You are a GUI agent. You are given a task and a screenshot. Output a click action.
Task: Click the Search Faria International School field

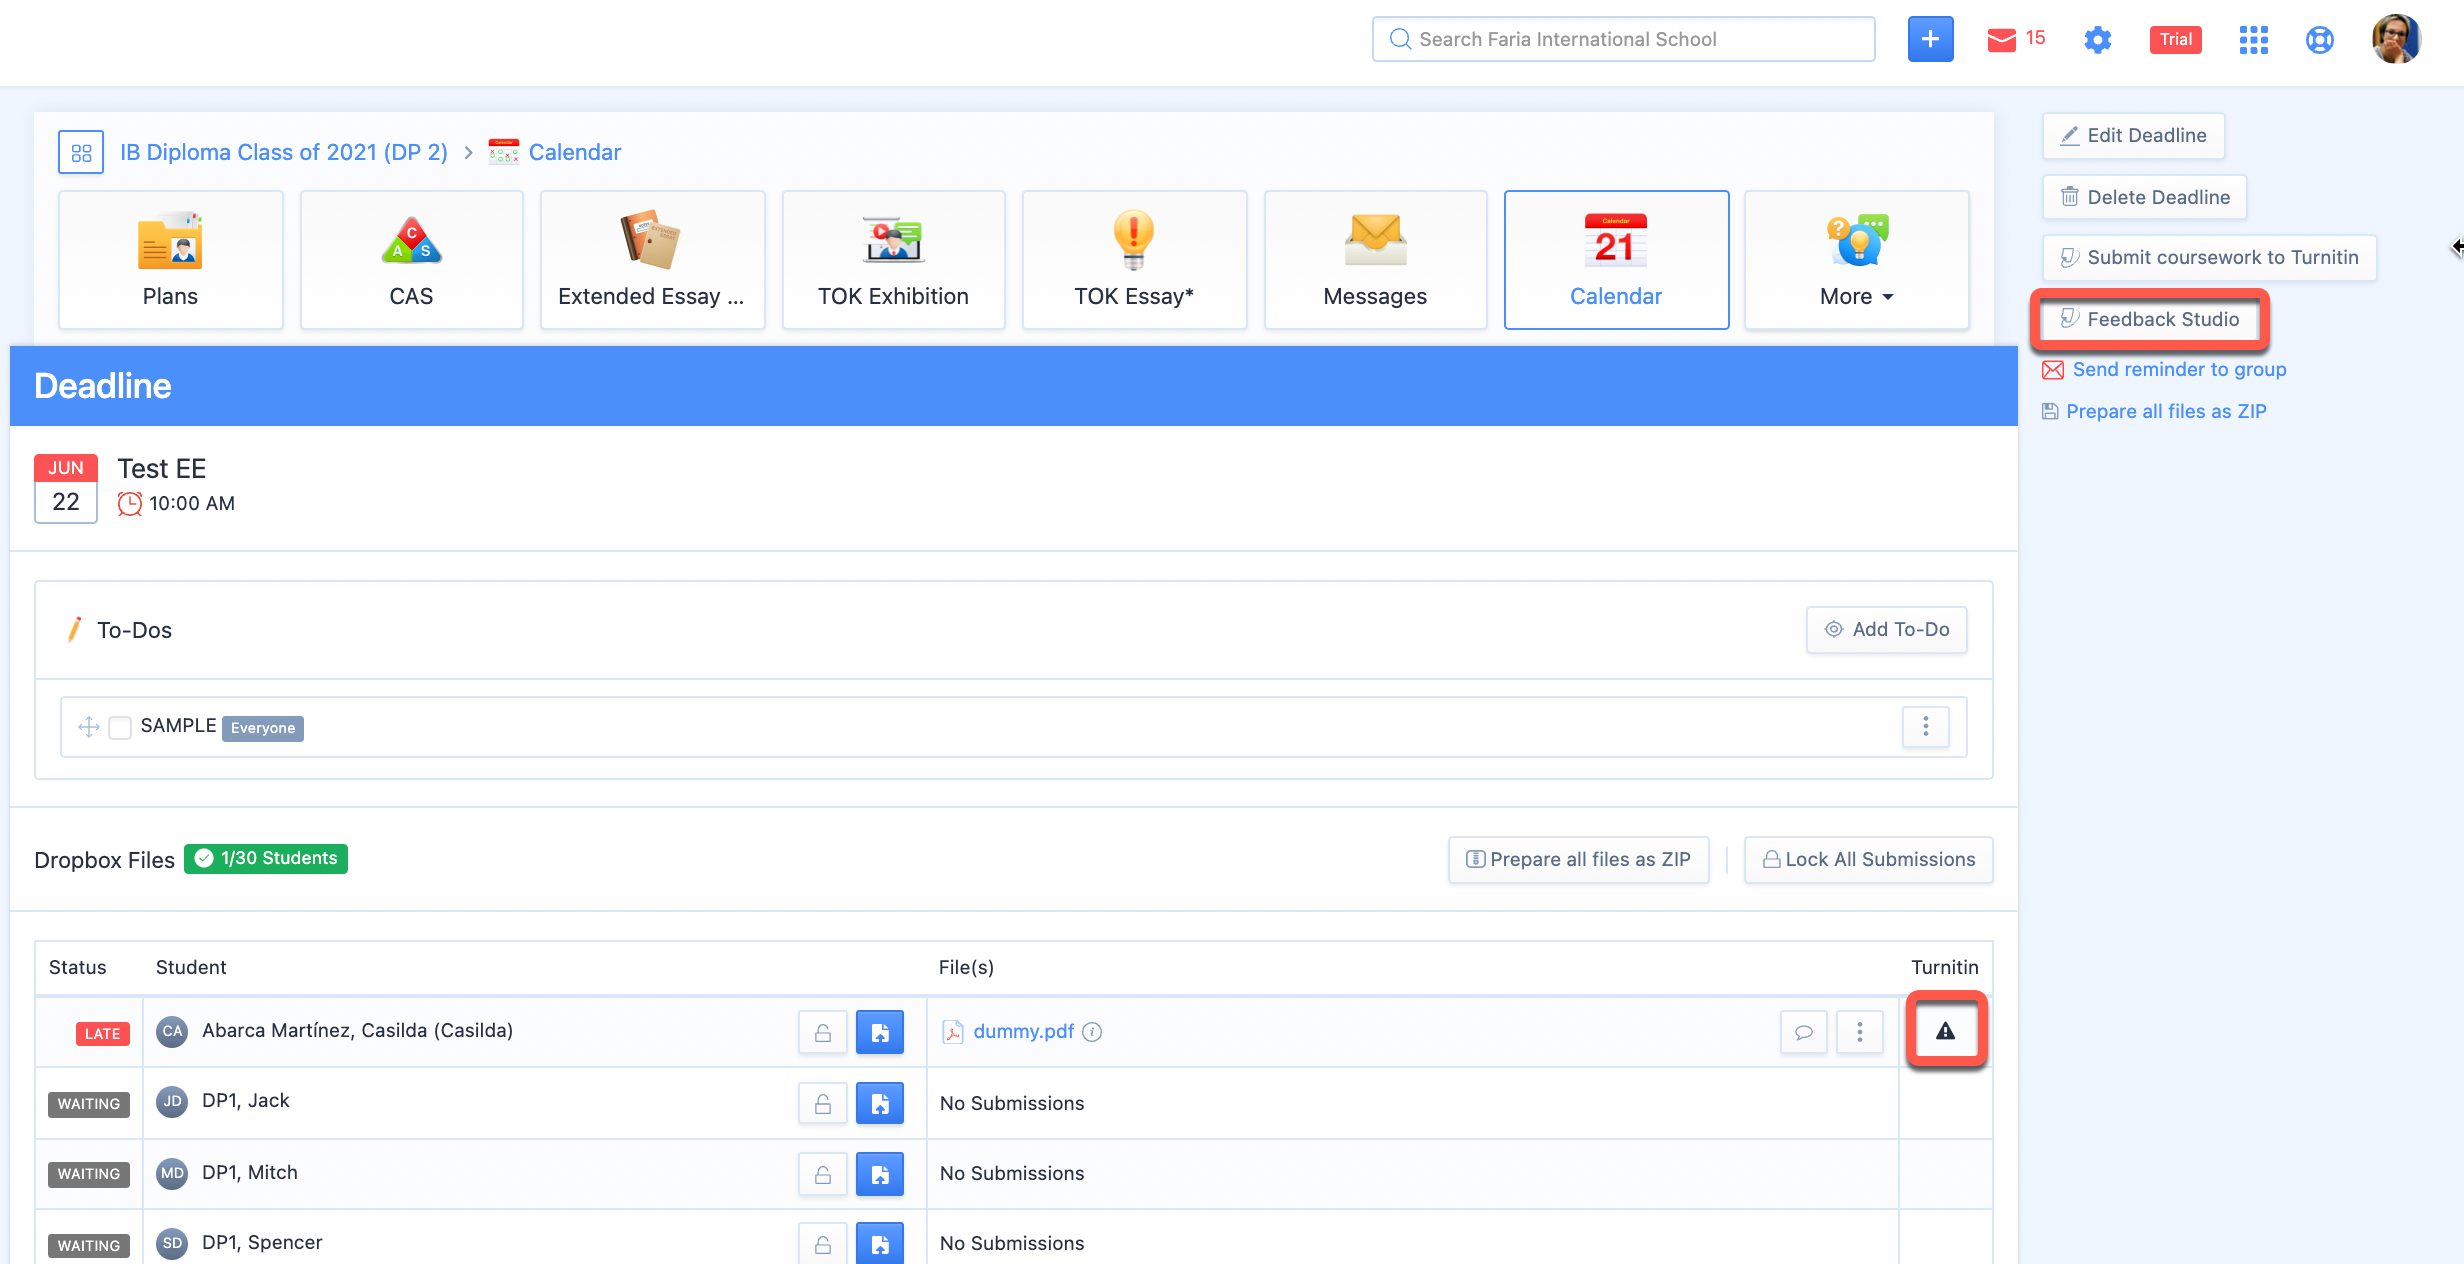click(1623, 39)
